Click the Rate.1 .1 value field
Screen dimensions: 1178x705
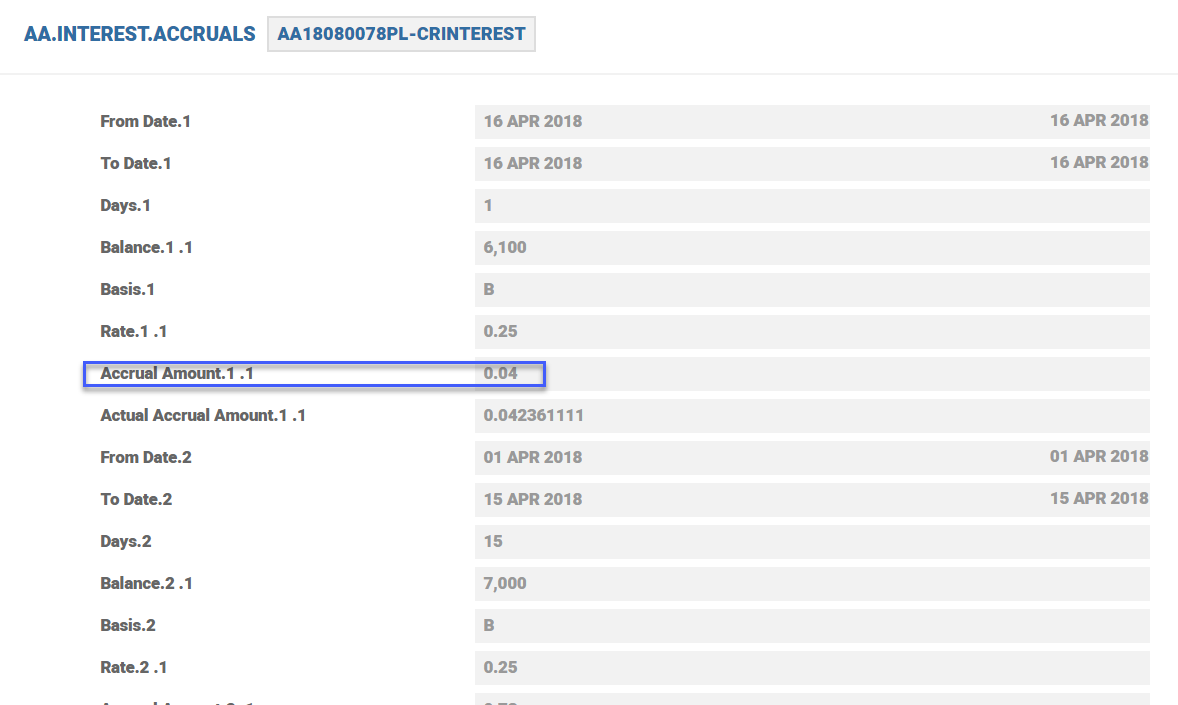pos(811,331)
